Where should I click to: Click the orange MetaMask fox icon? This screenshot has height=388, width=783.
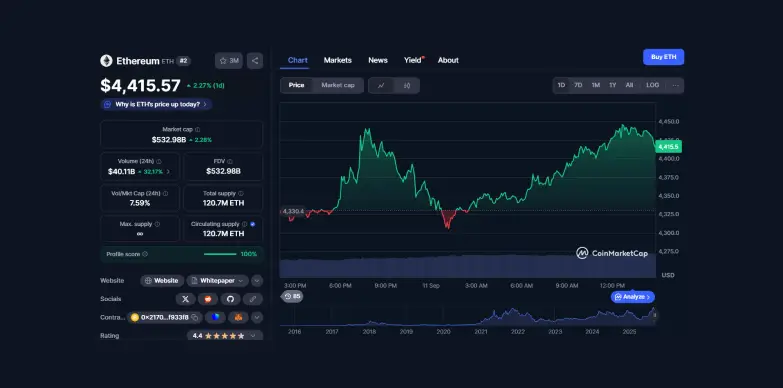click(x=238, y=317)
